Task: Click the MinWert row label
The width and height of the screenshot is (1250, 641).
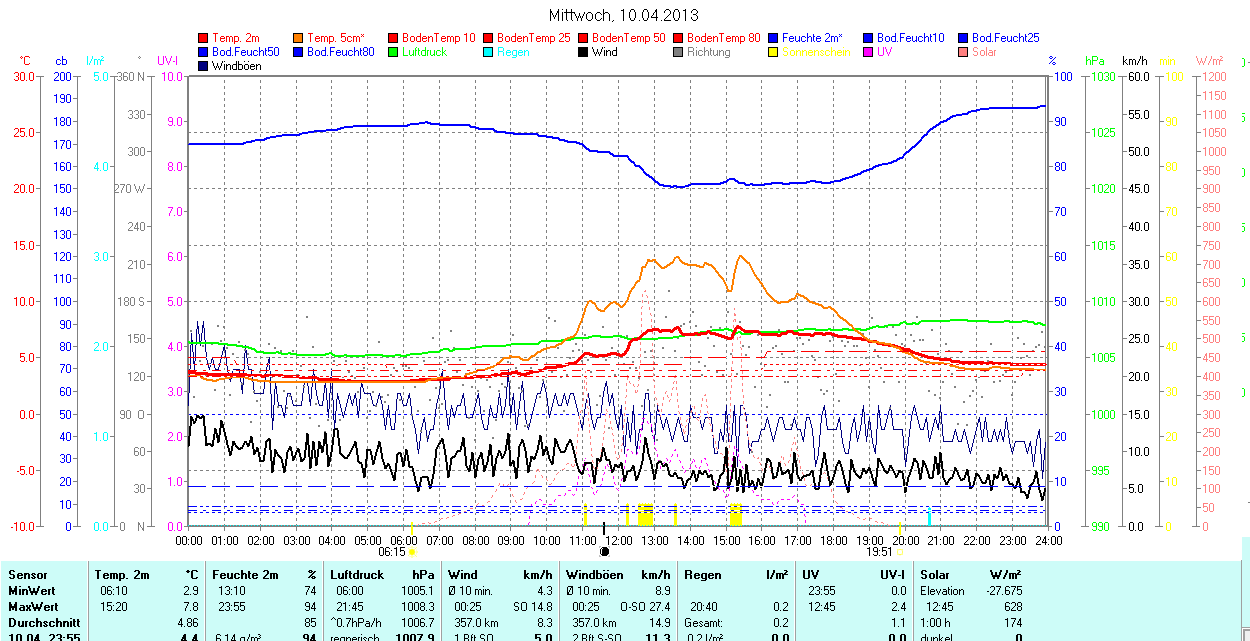Action: coord(33,591)
